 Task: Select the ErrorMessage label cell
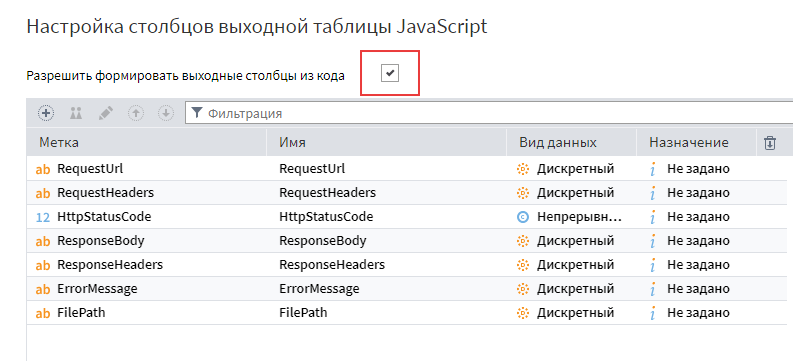(x=147, y=289)
